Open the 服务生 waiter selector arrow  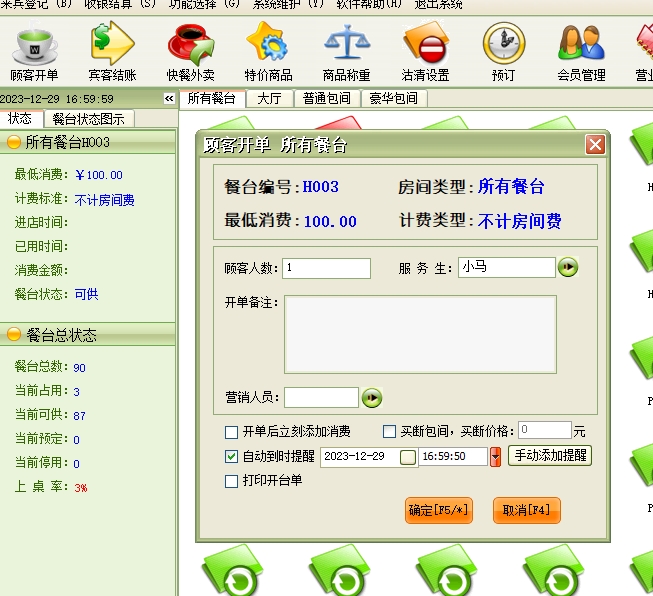point(568,267)
